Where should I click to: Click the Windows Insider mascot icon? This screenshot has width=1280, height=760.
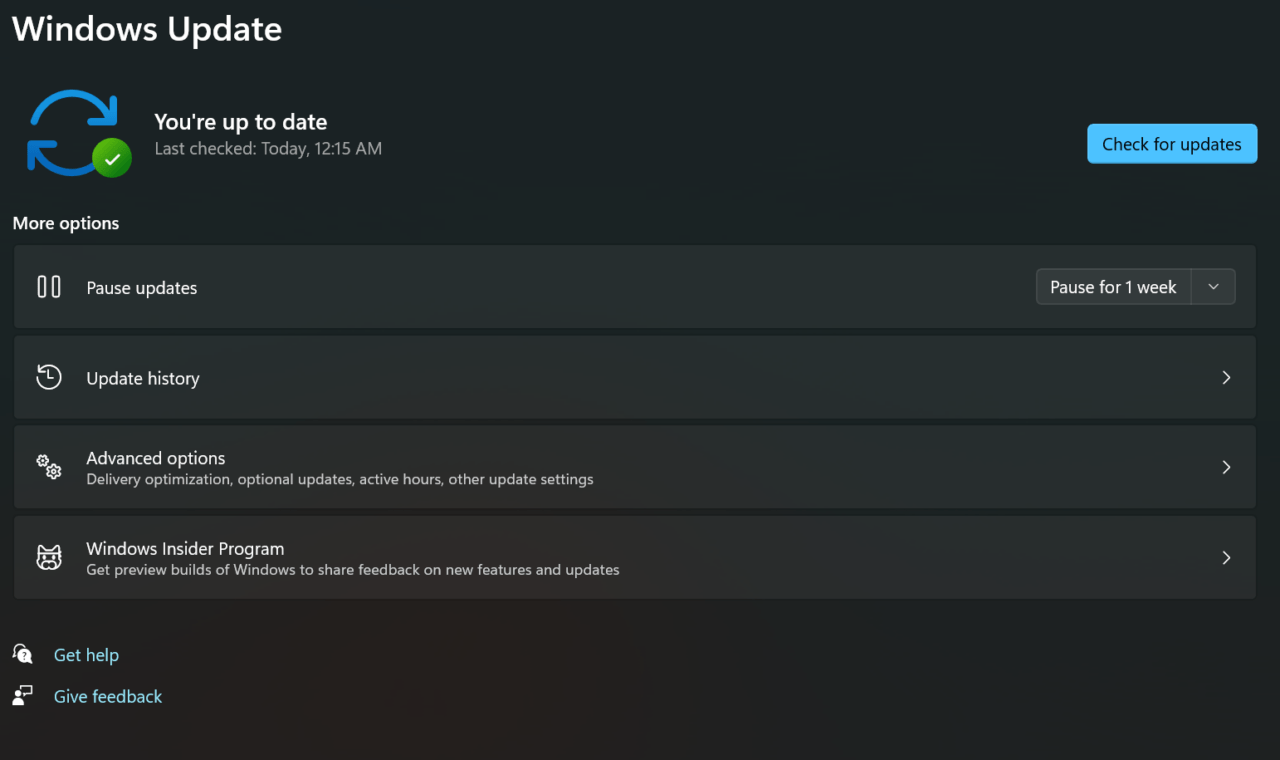point(49,558)
